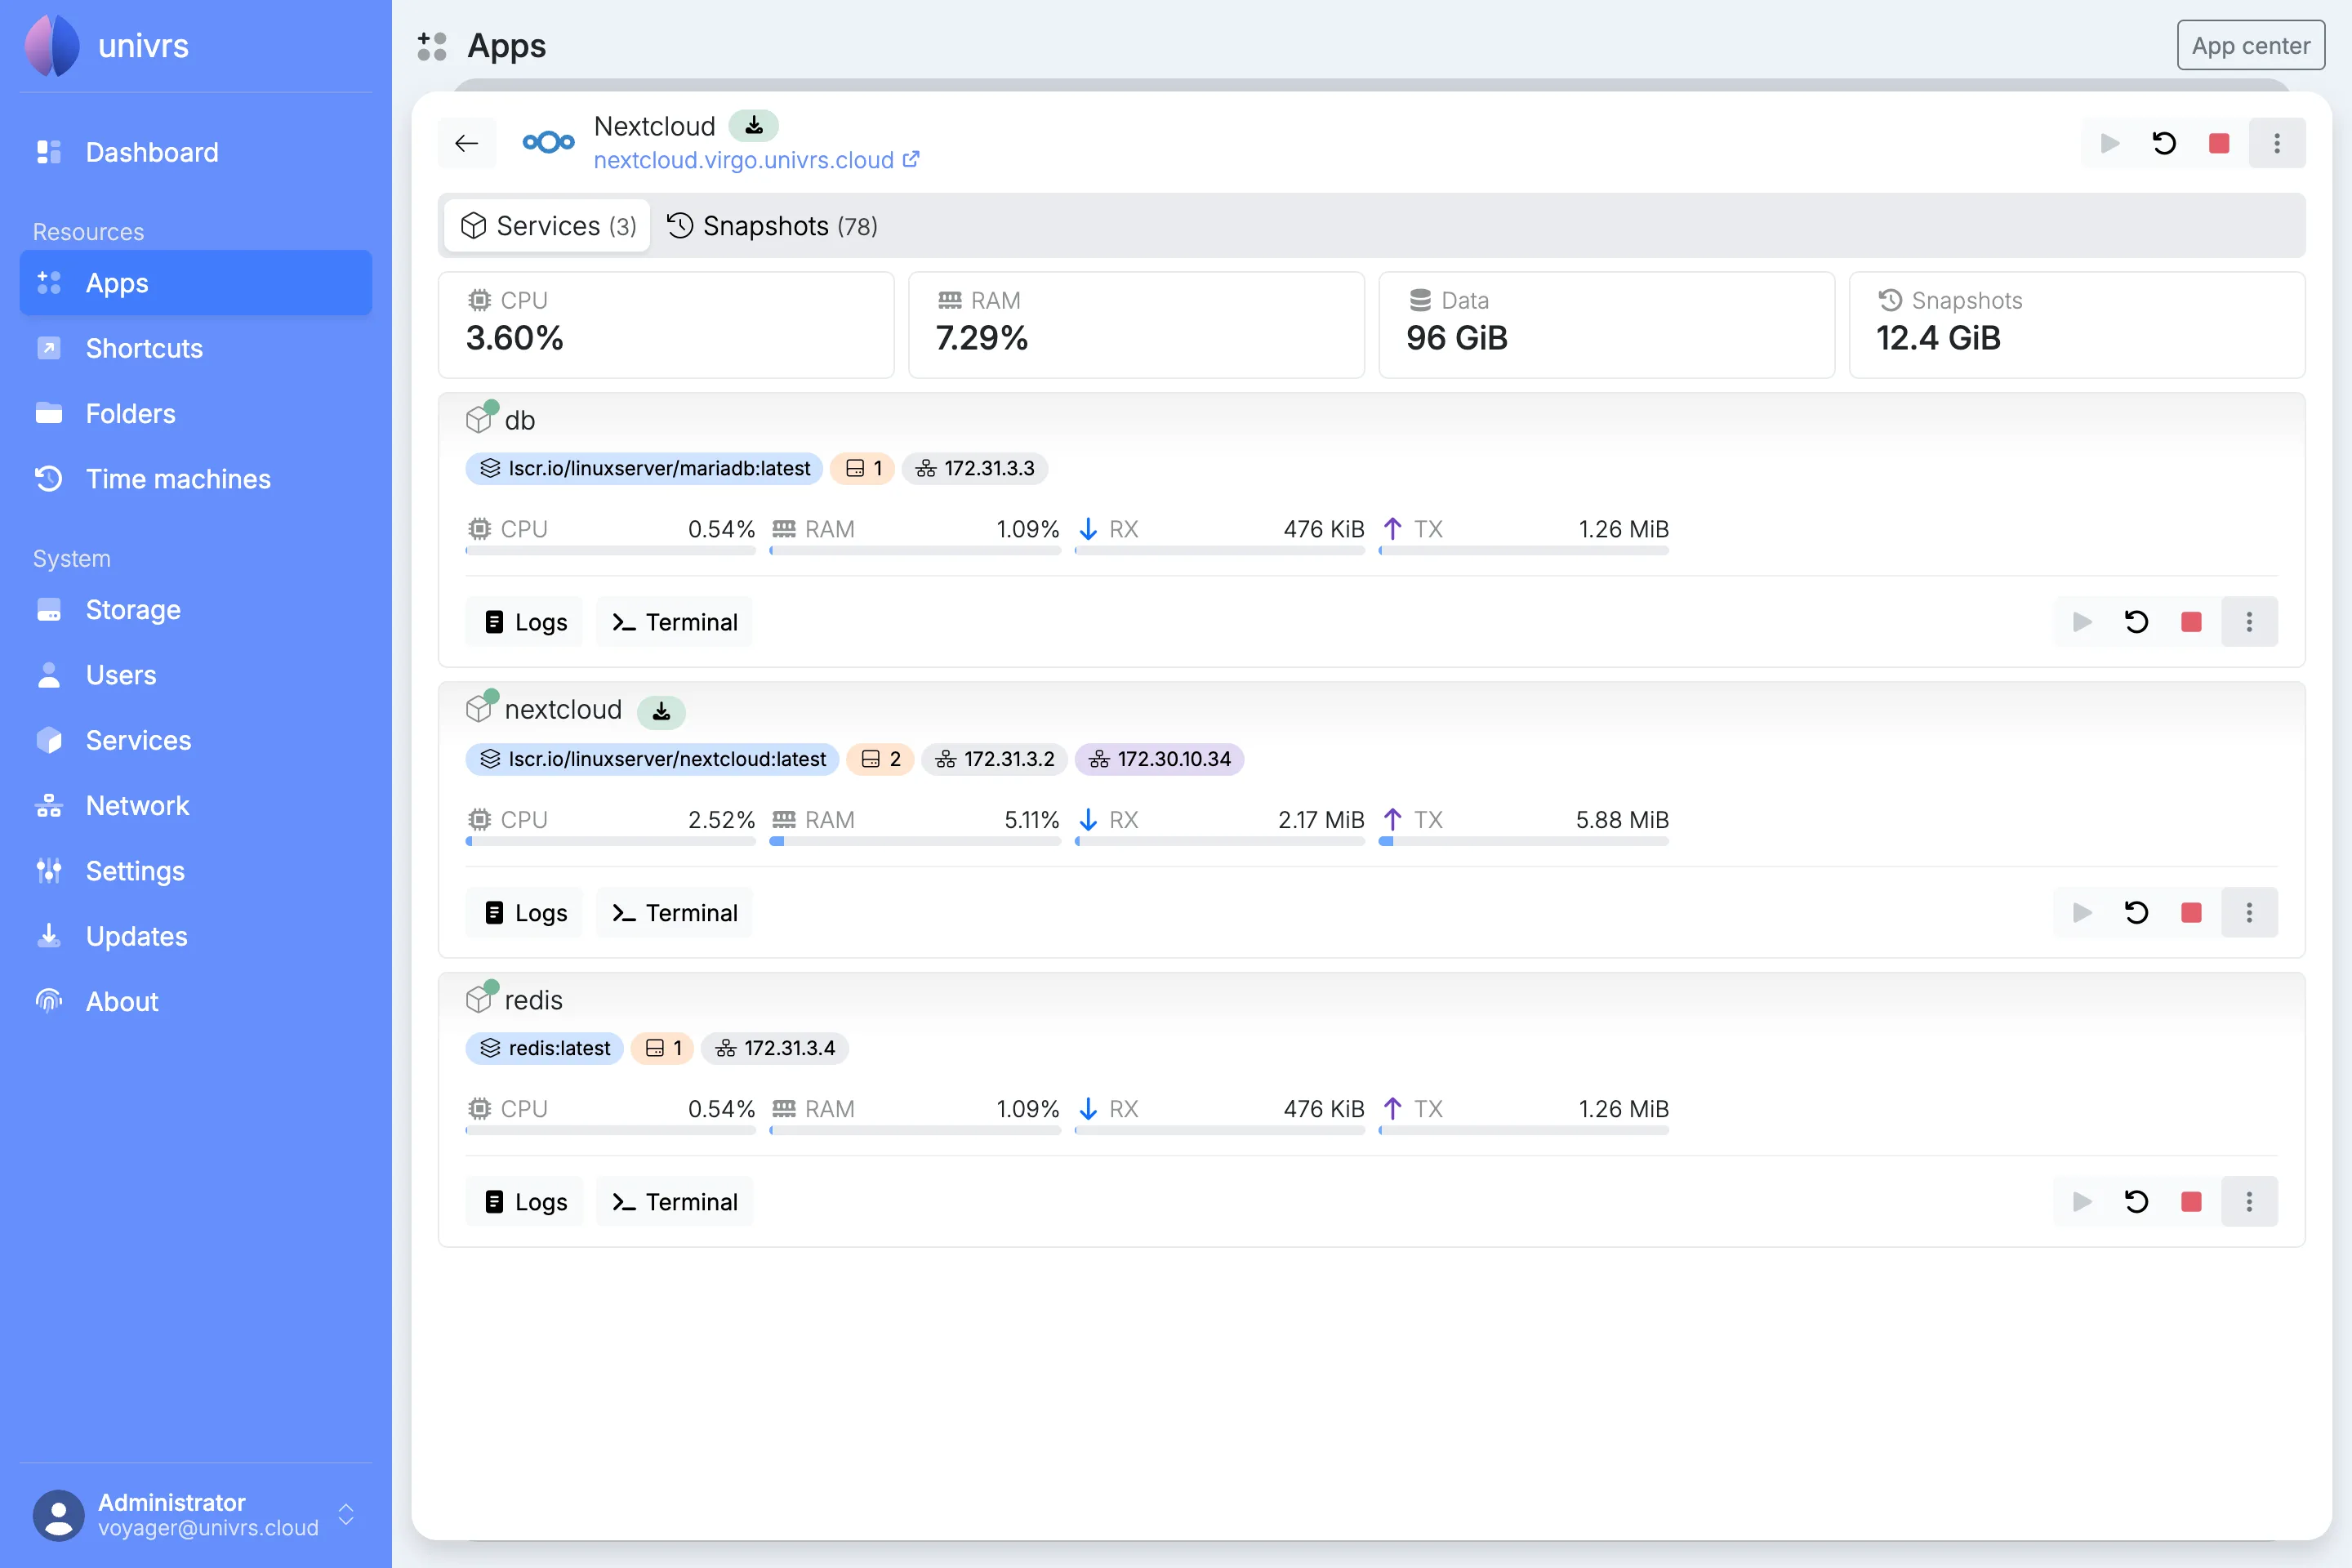Open nextcloud.virgo.univrs.cloud link
Image resolution: width=2352 pixels, height=1568 pixels.
pyautogui.click(x=756, y=160)
